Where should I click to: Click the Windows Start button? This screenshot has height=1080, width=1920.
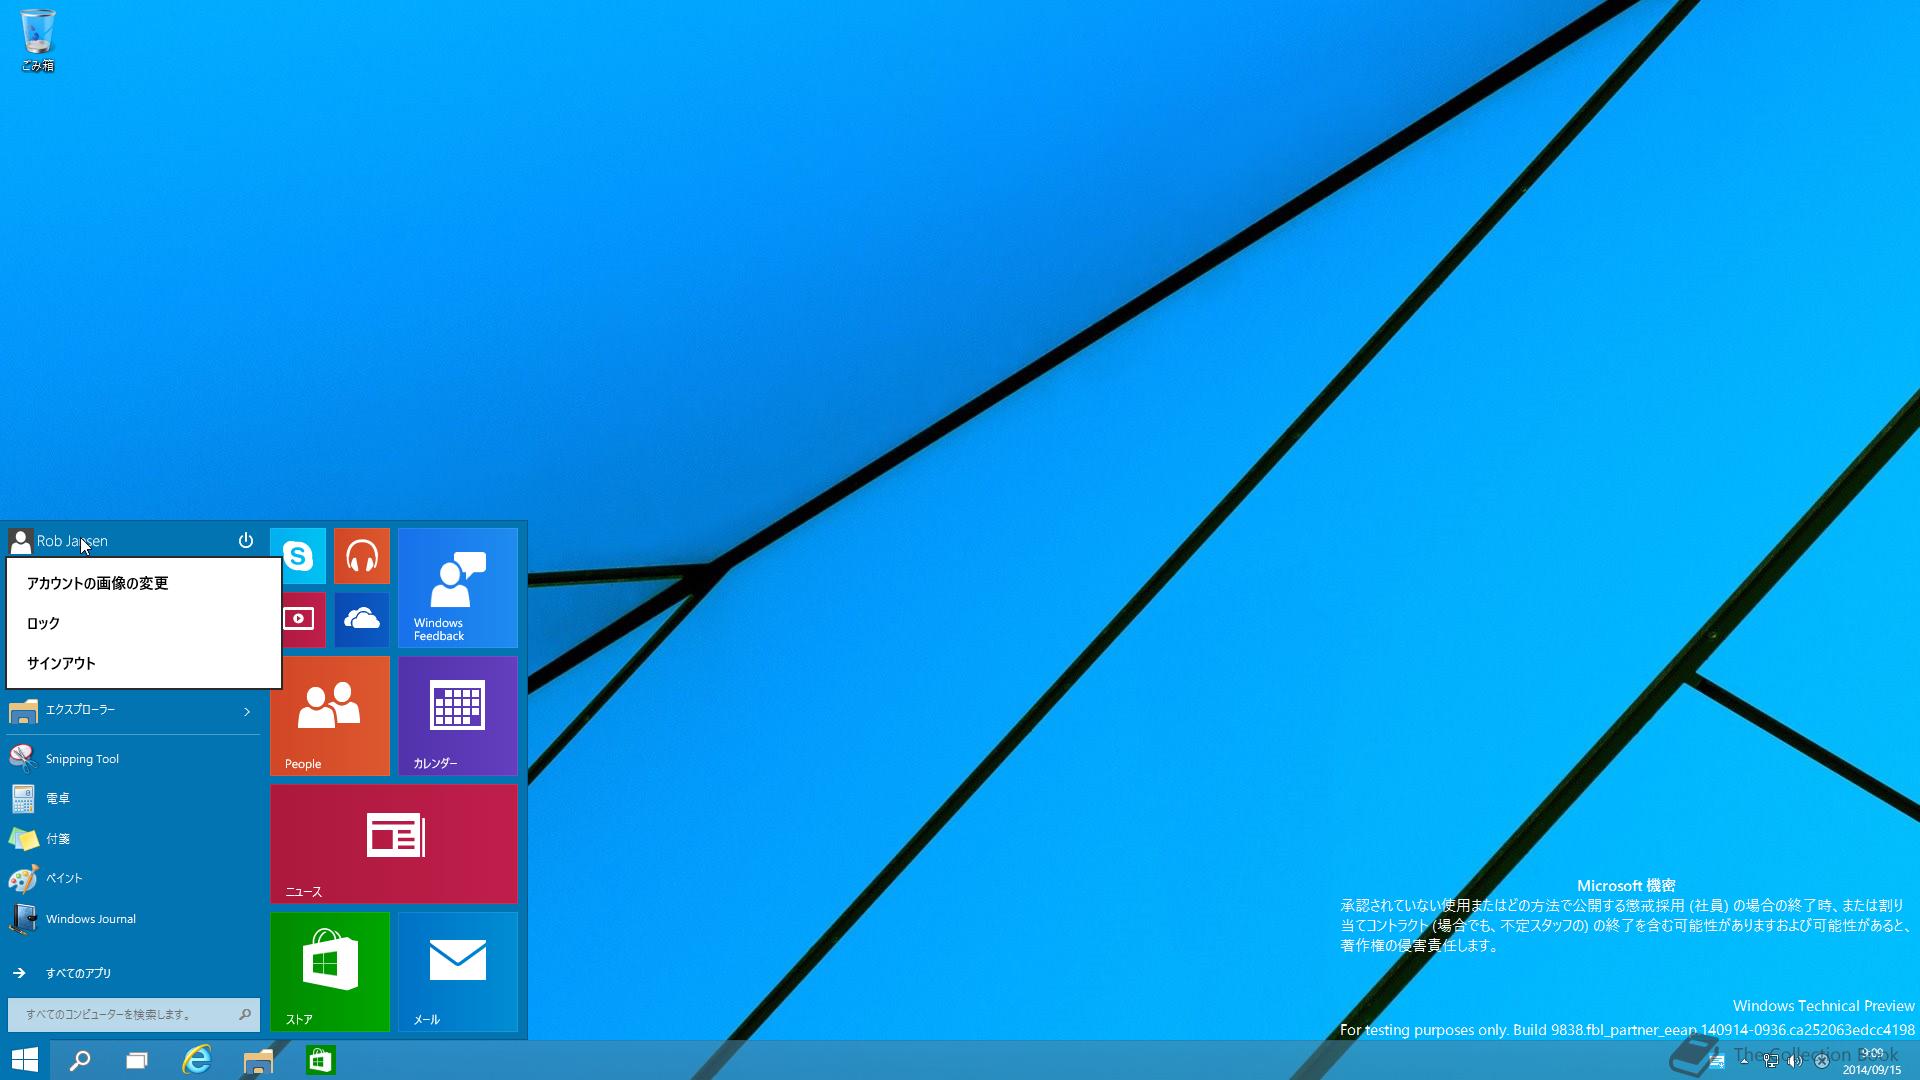pyautogui.click(x=25, y=1060)
